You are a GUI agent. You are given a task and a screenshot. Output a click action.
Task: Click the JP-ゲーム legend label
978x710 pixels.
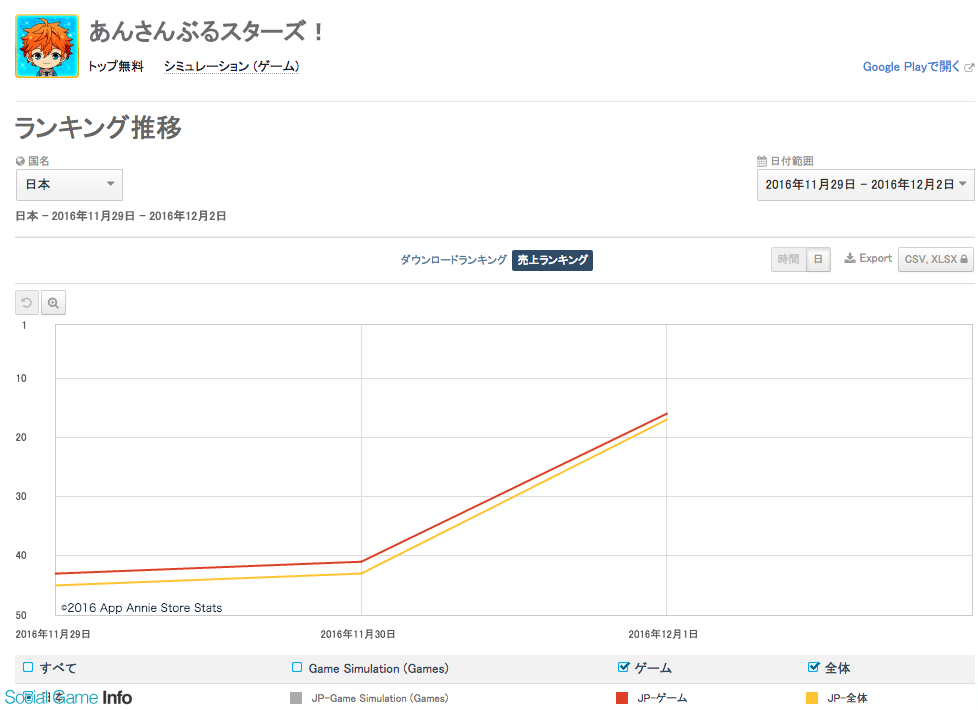662,698
